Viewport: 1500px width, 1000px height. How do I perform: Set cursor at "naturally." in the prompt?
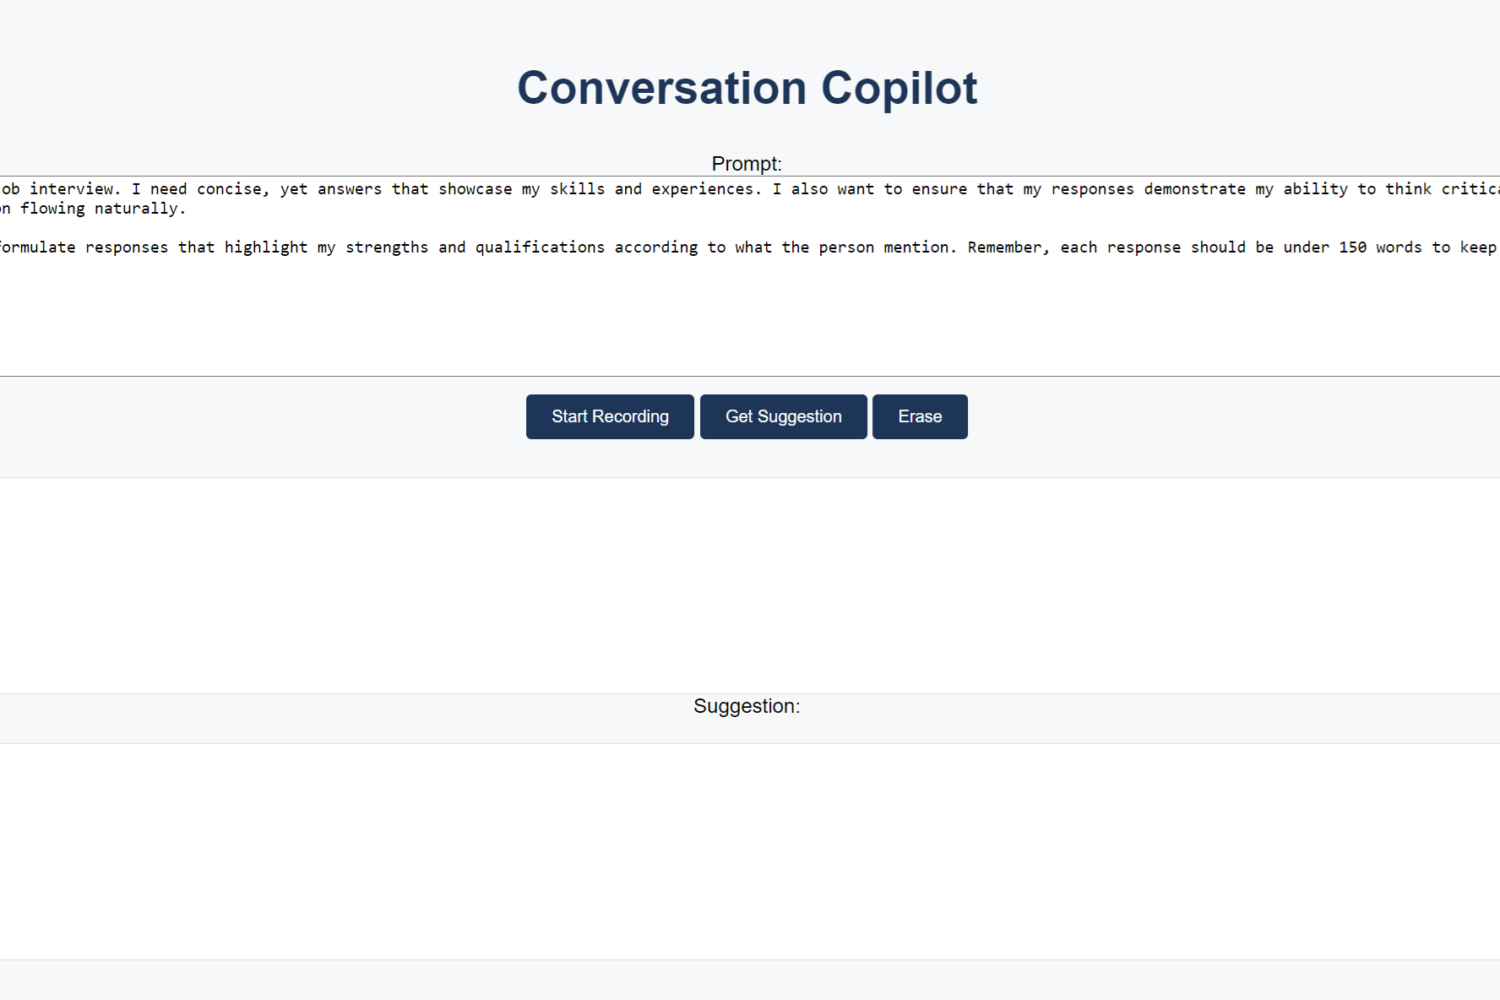tap(140, 208)
